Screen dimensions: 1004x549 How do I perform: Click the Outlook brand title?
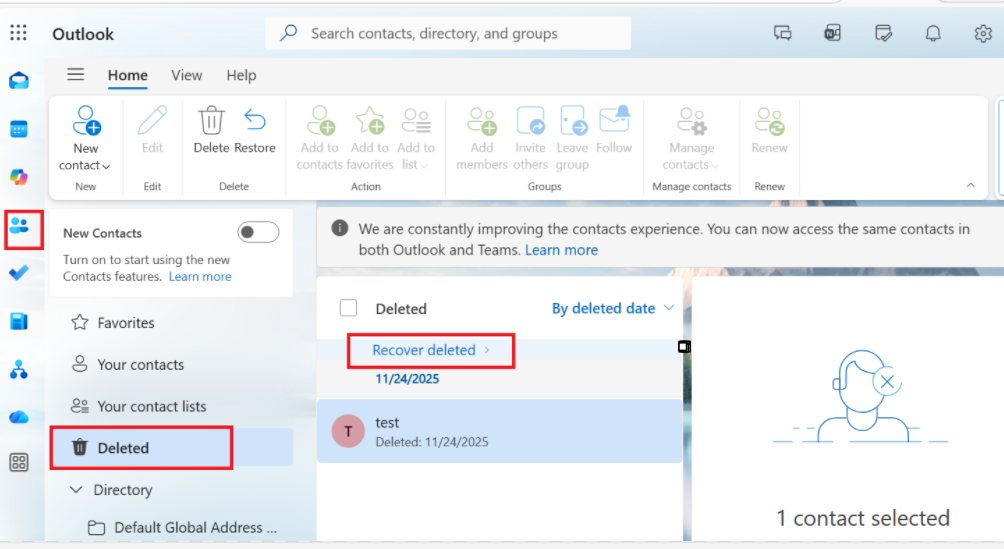click(x=83, y=34)
